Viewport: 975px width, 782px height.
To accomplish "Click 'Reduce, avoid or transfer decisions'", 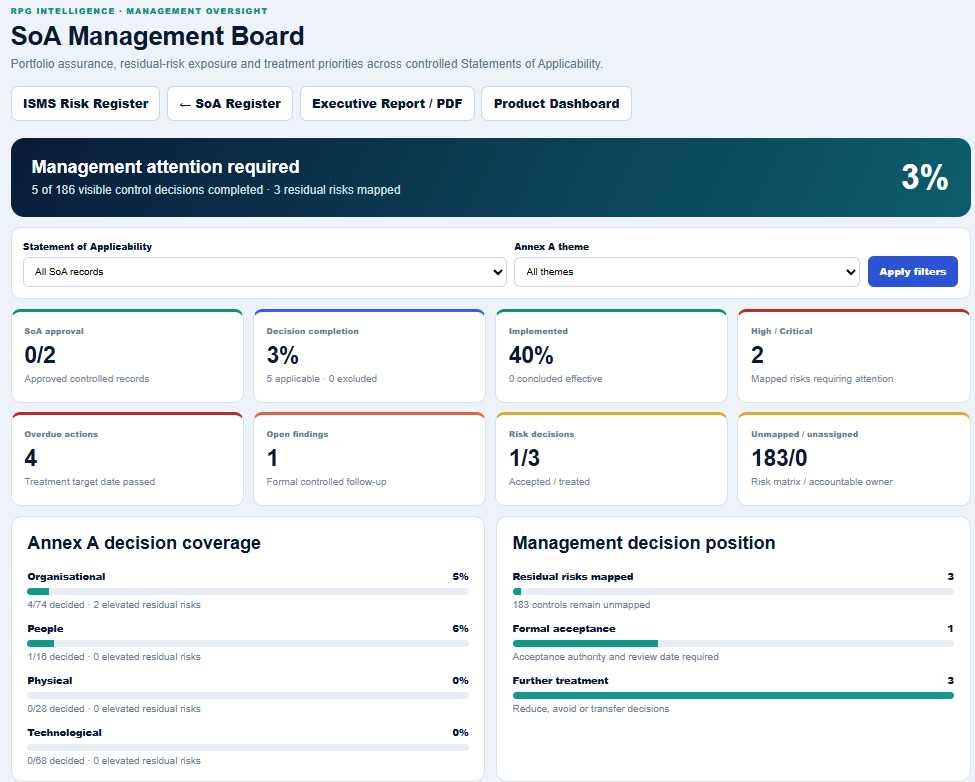I will click(591, 709).
